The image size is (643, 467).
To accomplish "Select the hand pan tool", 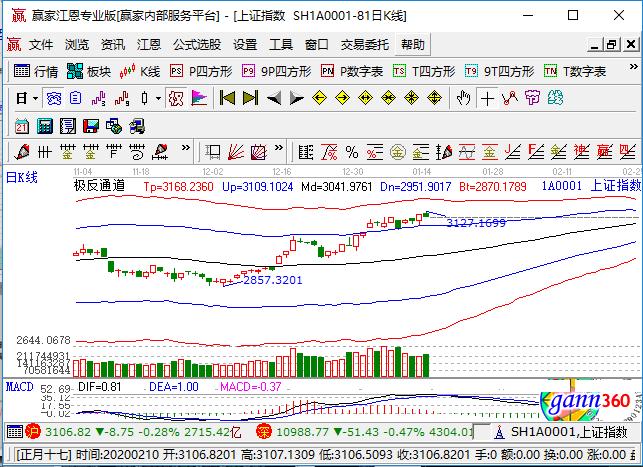I will coord(464,98).
